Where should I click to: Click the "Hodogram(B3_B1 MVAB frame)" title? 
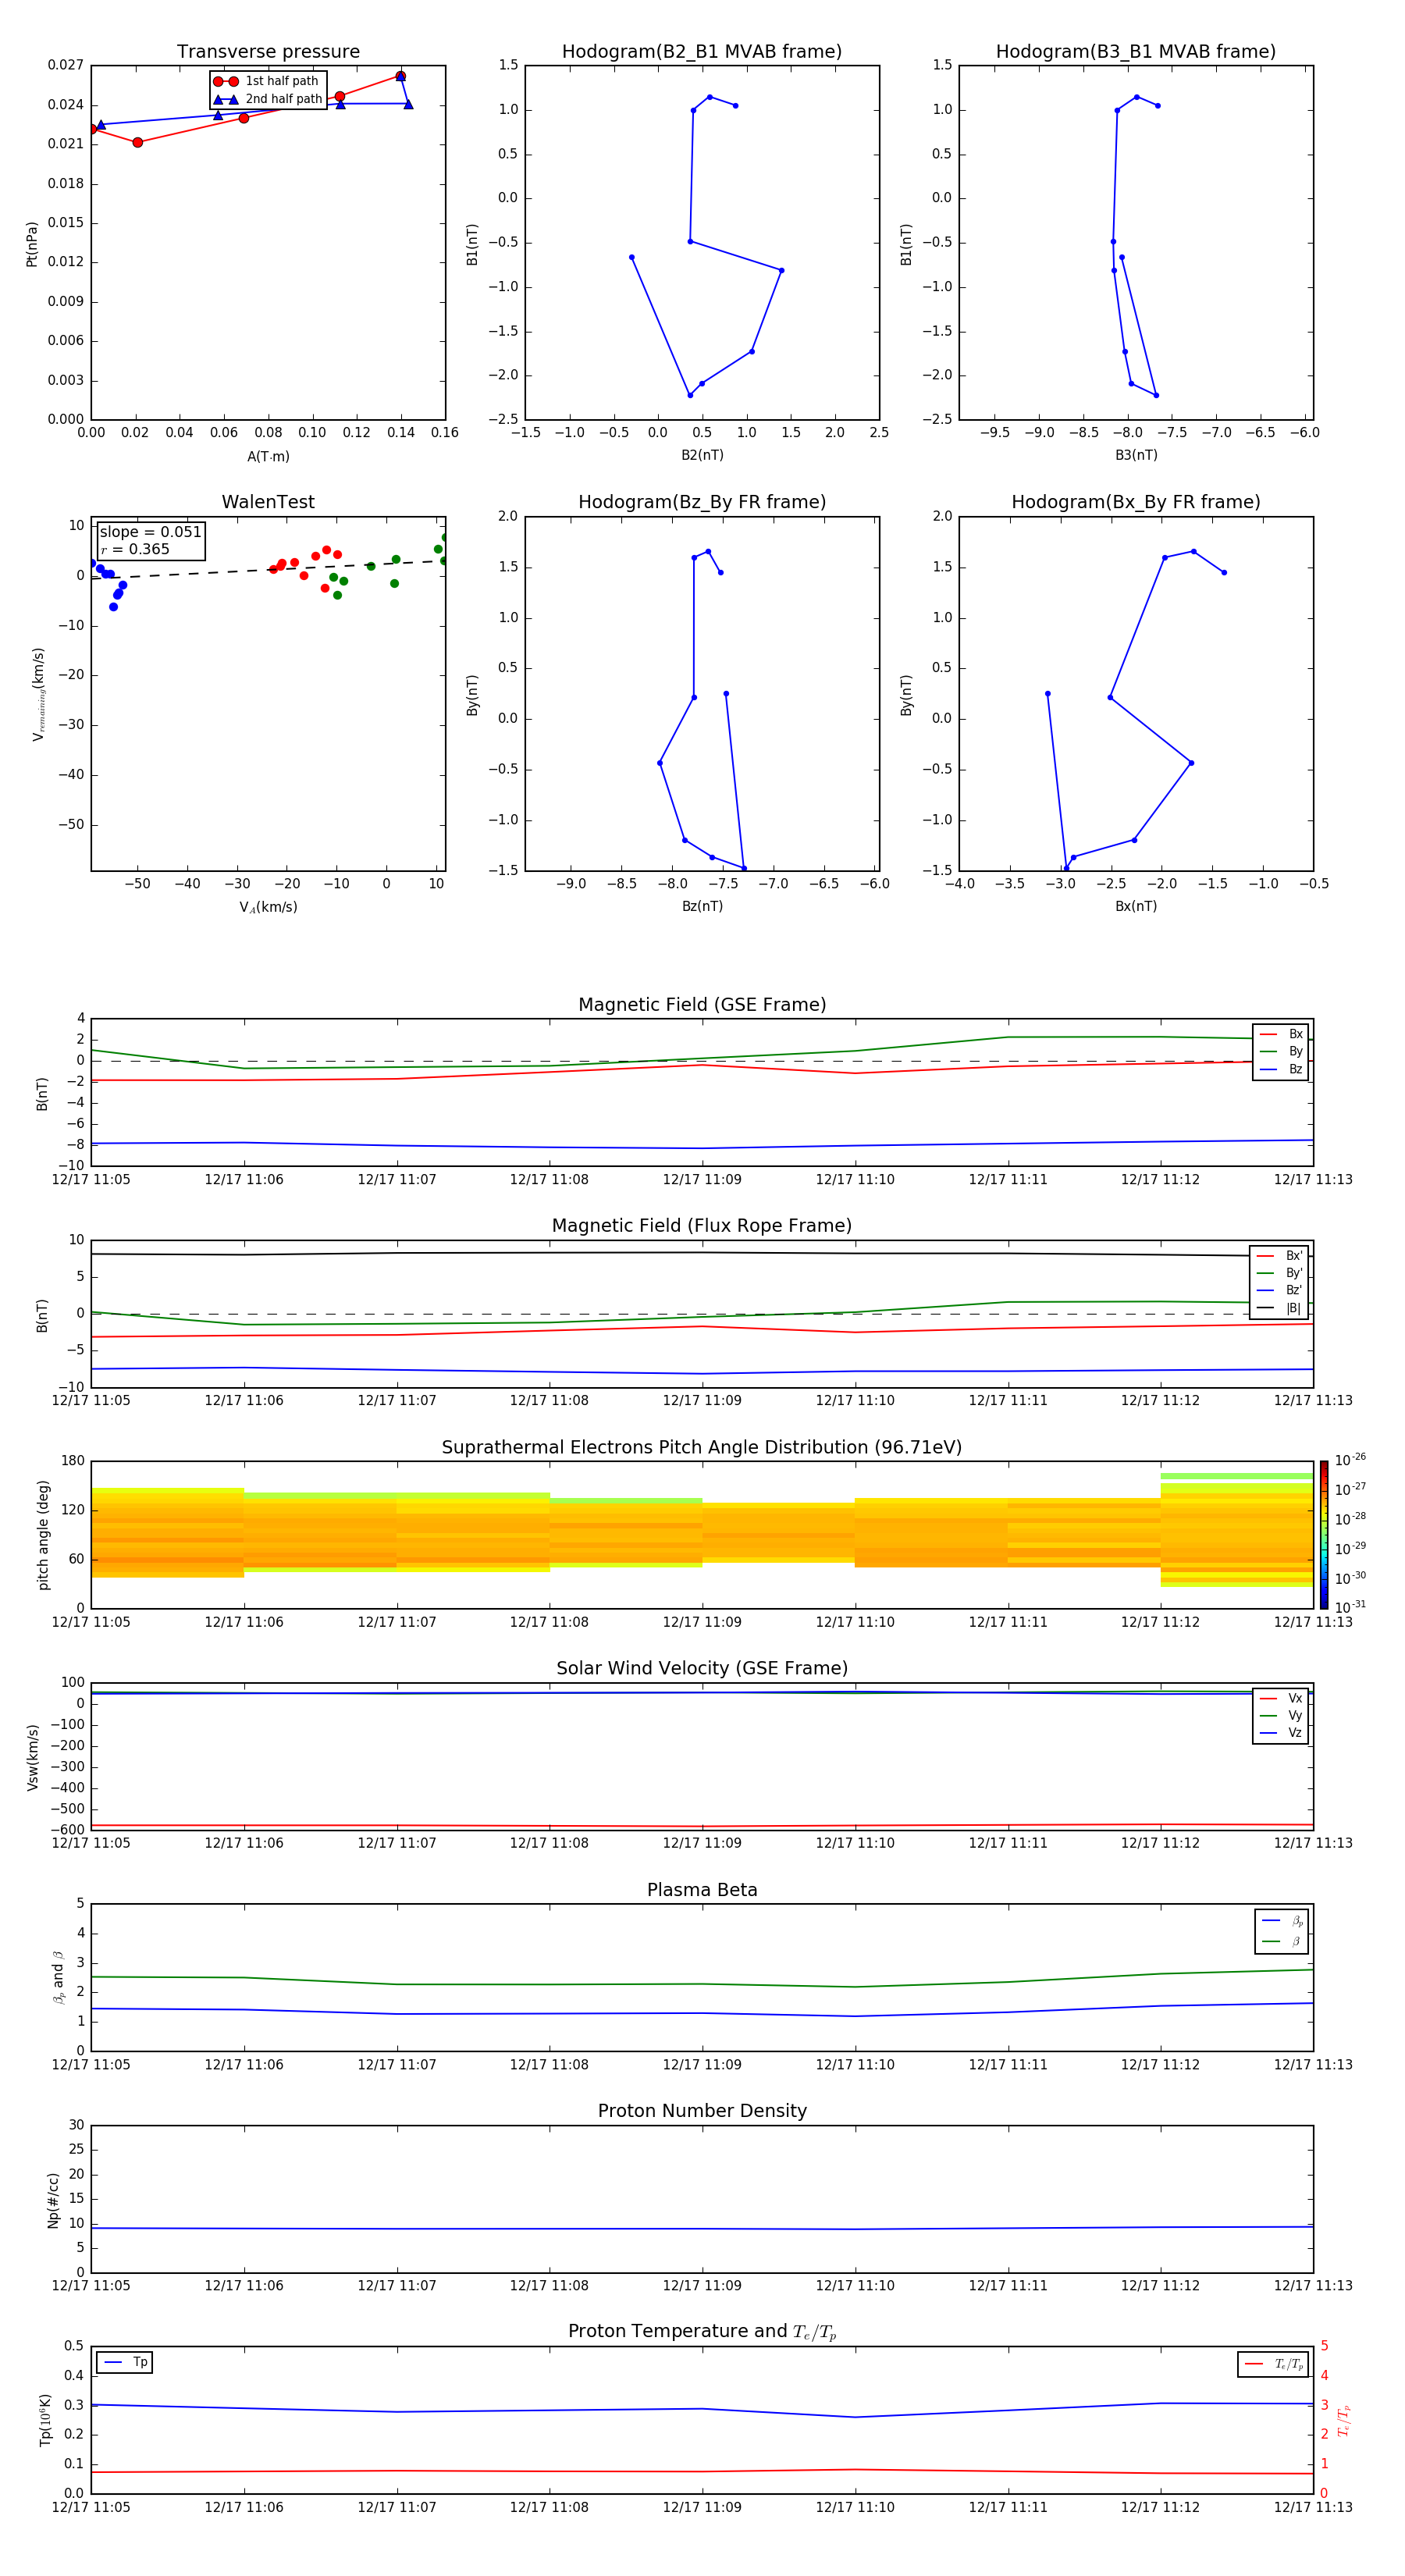pos(1136,52)
